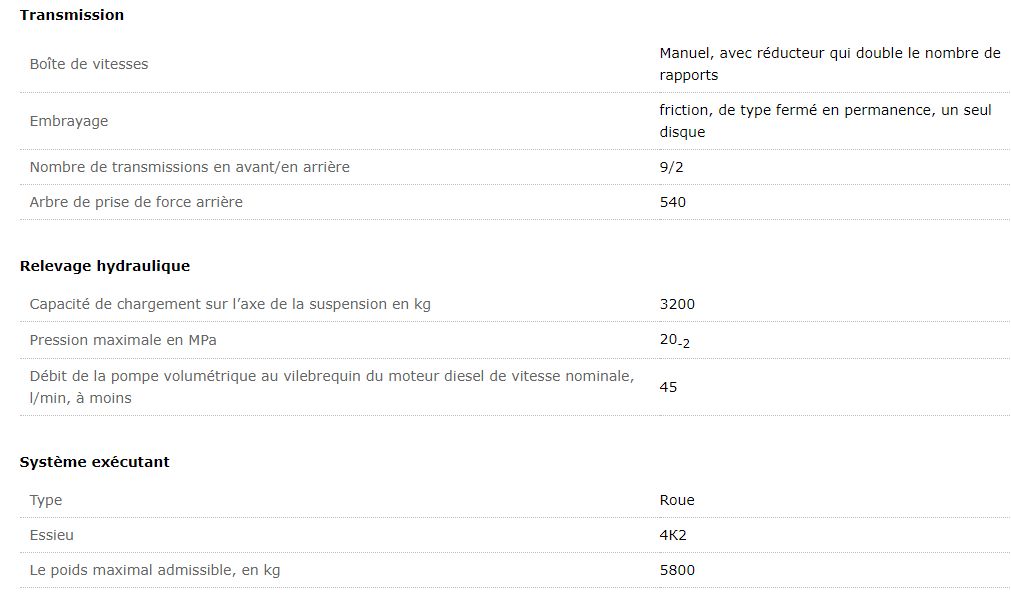Select the Embrayage row label
The image size is (1011, 594).
[69, 121]
